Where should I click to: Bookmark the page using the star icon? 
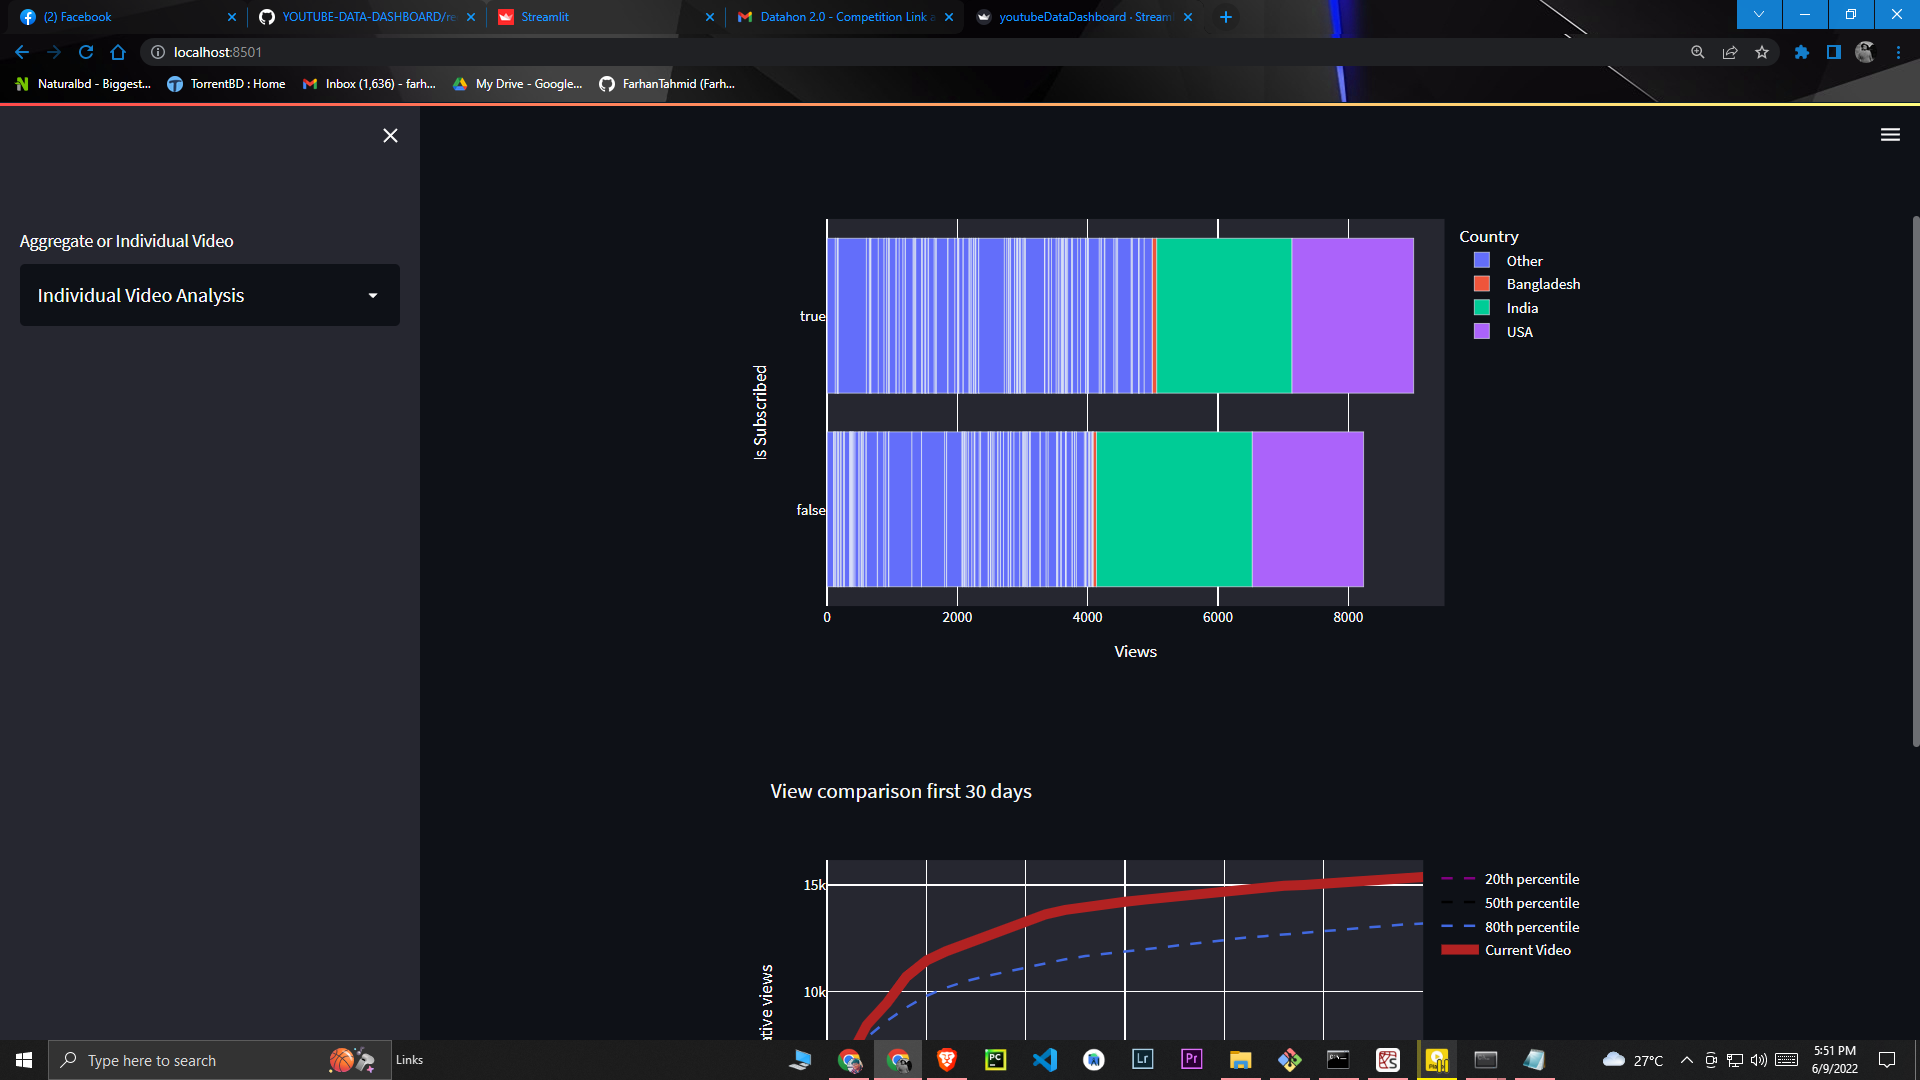[x=1763, y=52]
